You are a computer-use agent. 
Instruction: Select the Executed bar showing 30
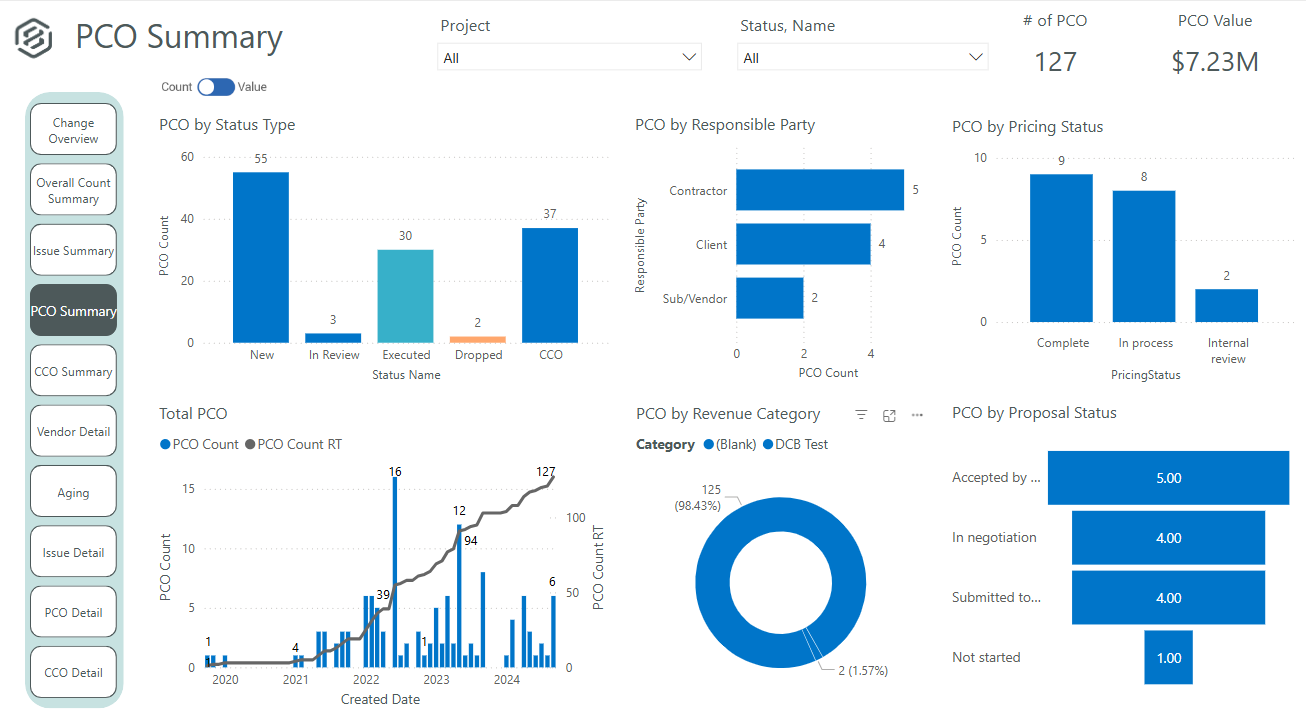click(405, 296)
